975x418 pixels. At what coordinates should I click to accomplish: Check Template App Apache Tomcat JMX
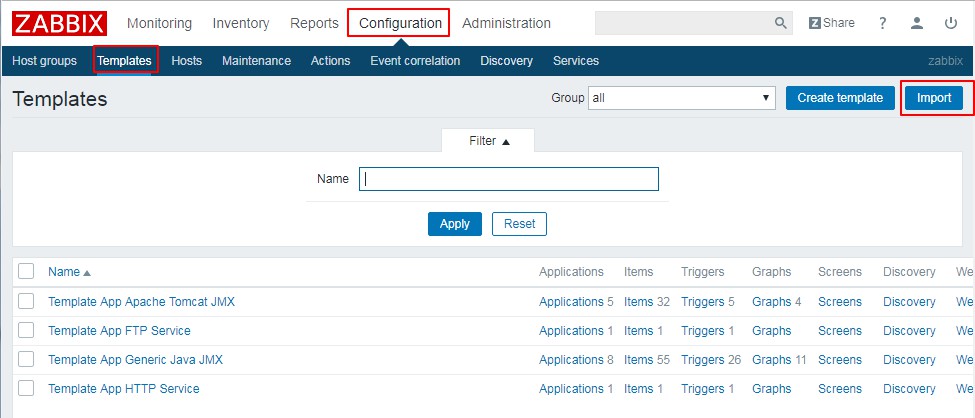point(26,301)
